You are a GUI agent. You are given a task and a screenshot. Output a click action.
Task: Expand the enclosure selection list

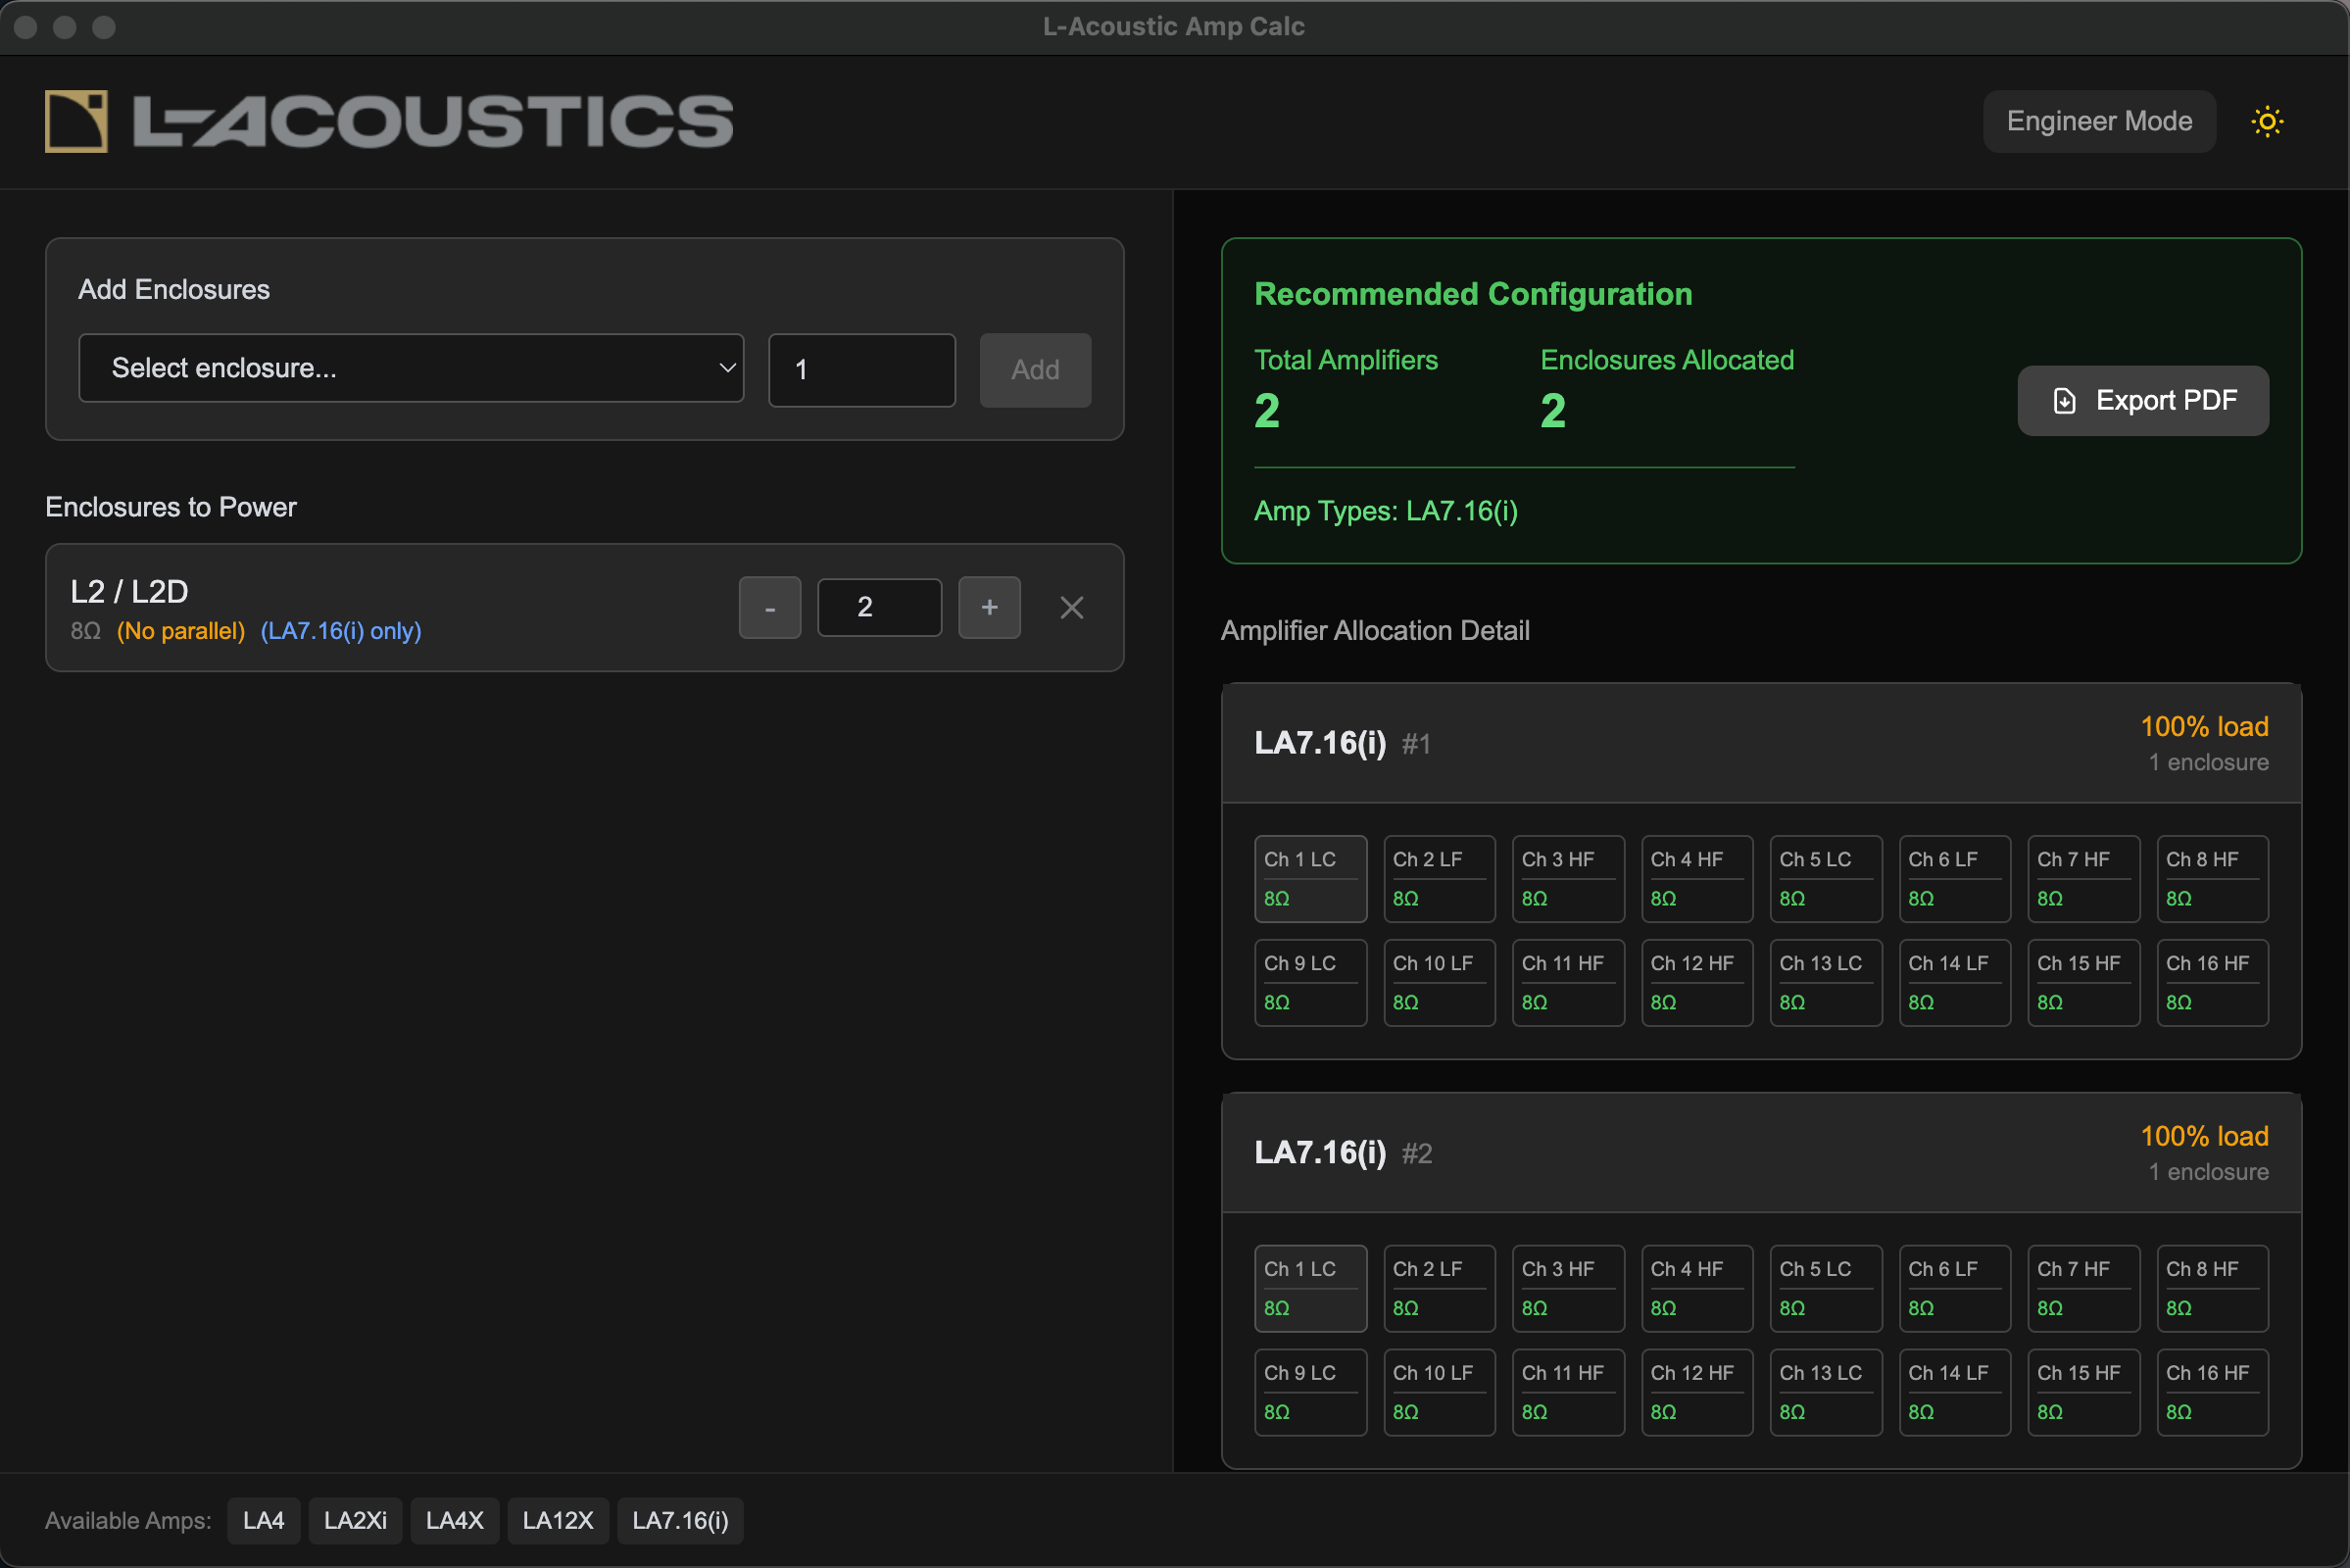410,368
